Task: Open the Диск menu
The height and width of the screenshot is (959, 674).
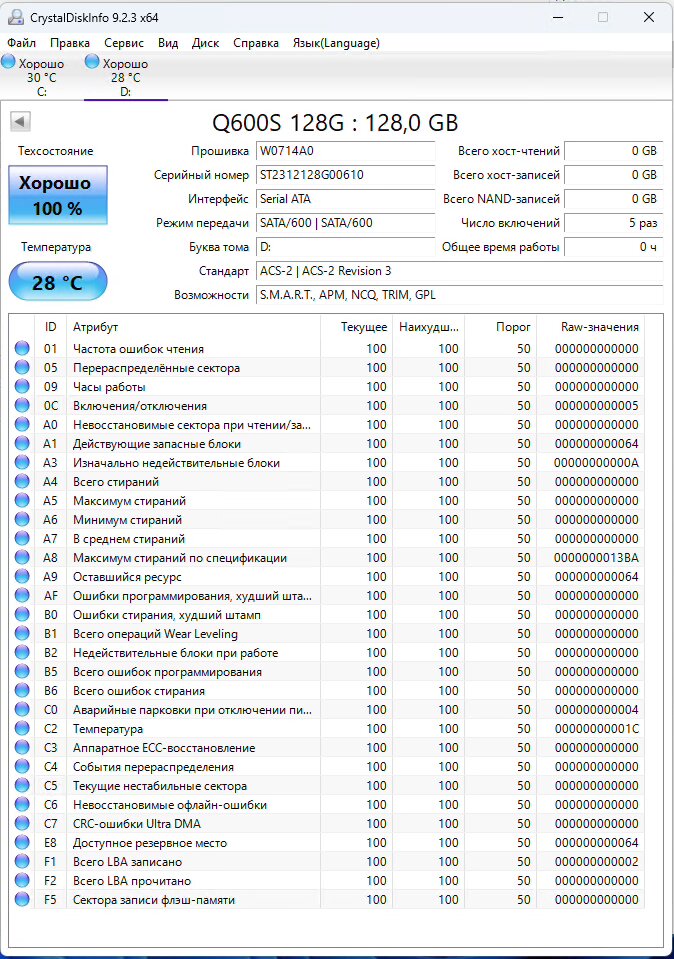Action: [206, 43]
